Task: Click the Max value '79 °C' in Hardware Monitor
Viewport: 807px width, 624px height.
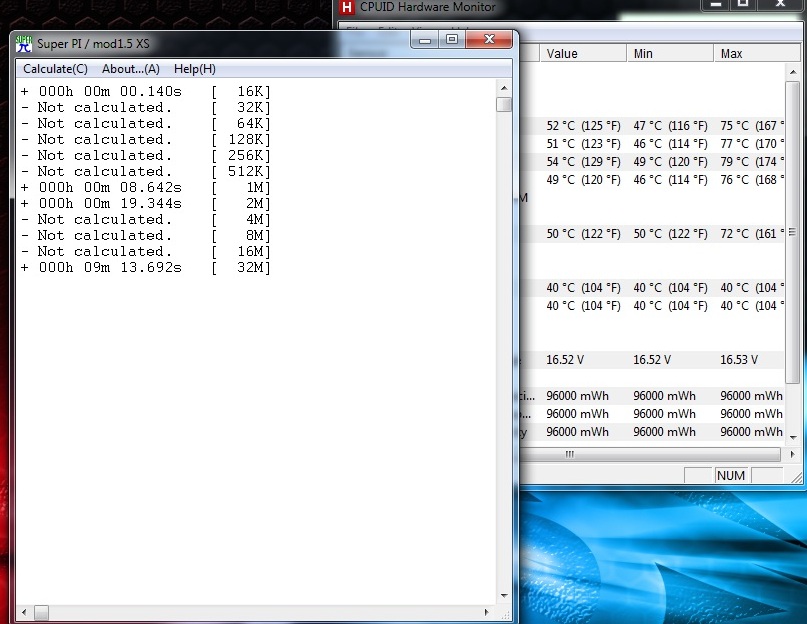Action: [751, 162]
